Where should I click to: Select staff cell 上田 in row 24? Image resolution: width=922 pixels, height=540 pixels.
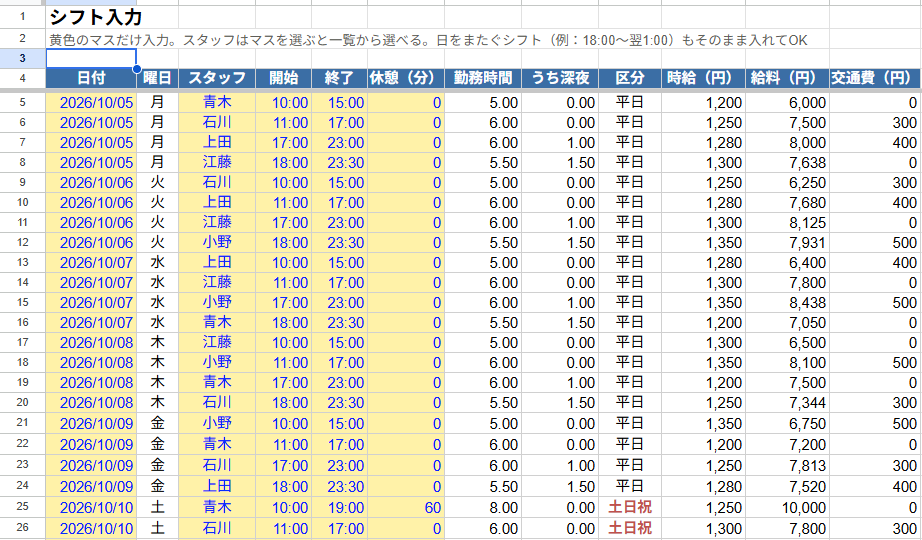[x=217, y=486]
